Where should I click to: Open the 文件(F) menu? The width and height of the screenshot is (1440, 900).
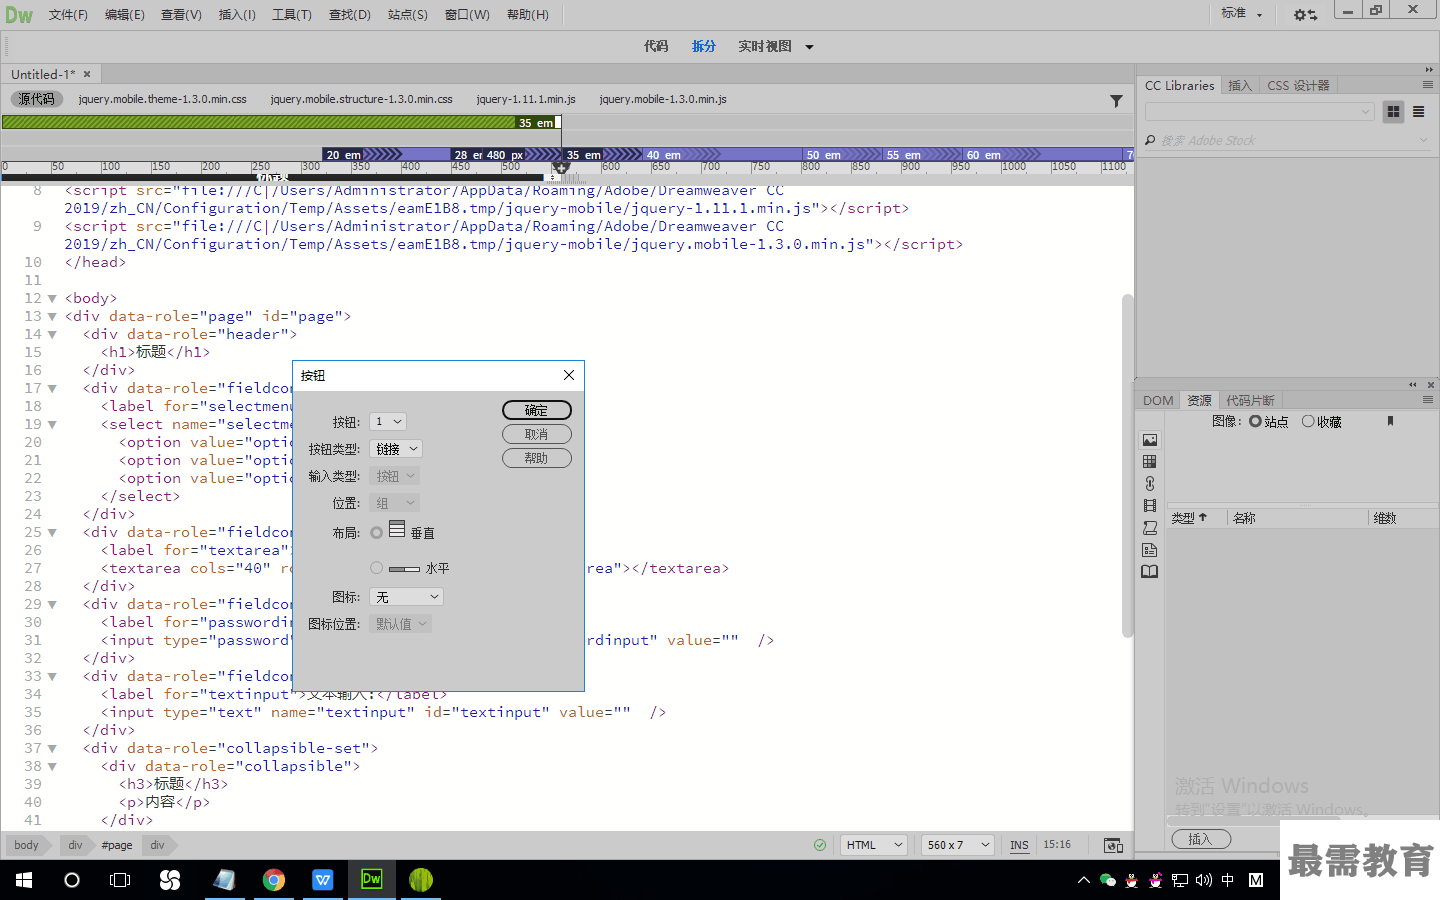[x=68, y=15]
